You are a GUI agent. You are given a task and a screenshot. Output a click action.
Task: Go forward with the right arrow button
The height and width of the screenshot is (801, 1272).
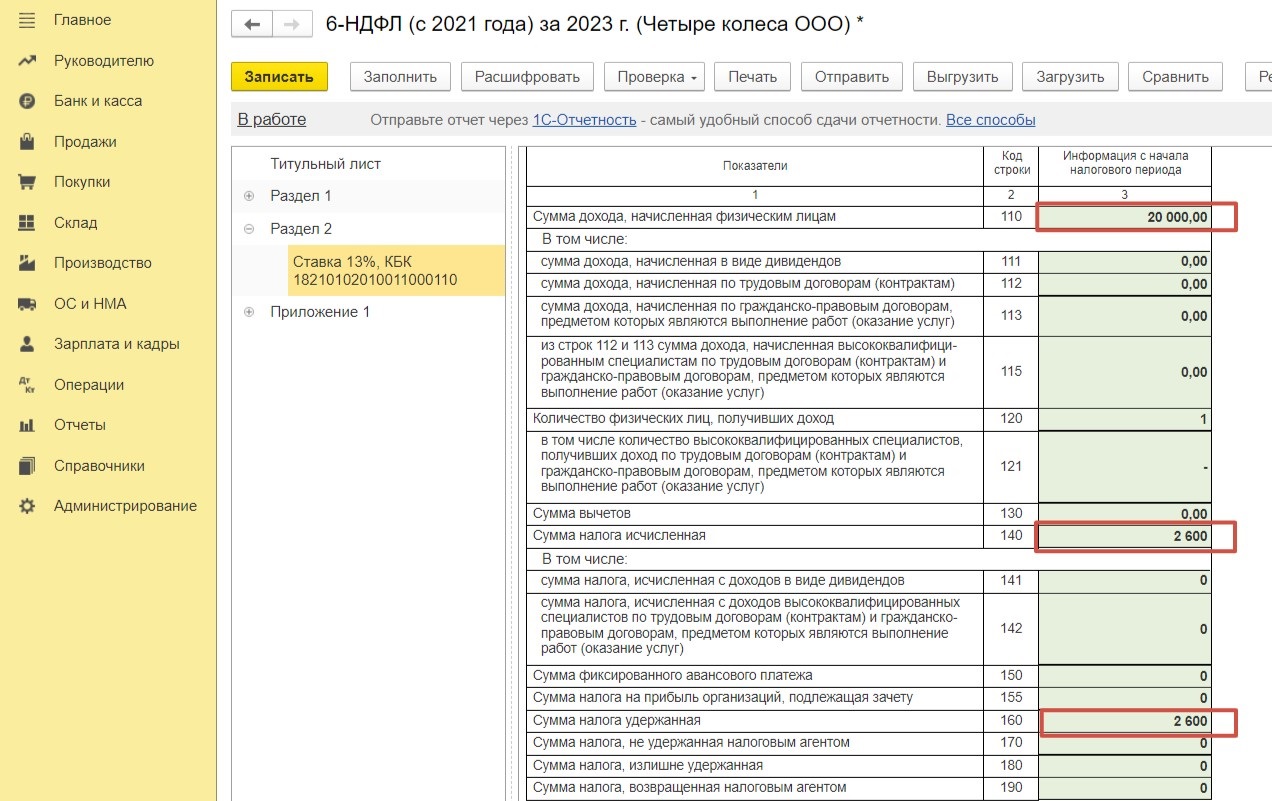291,24
